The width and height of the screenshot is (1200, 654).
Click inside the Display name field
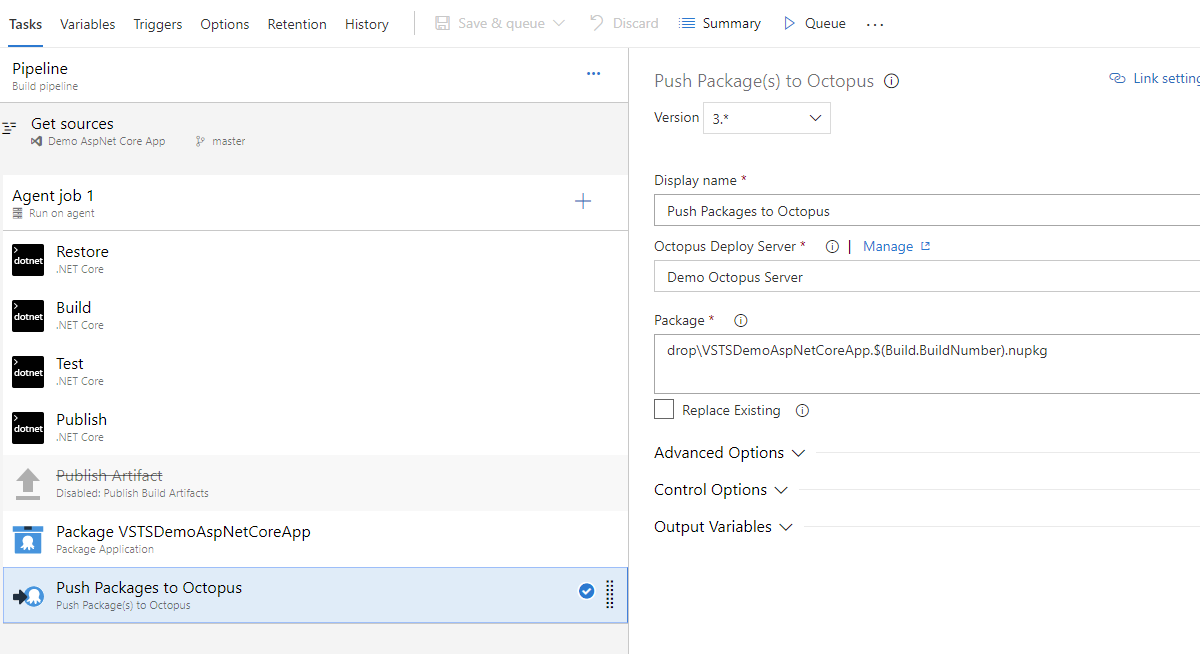click(x=900, y=210)
